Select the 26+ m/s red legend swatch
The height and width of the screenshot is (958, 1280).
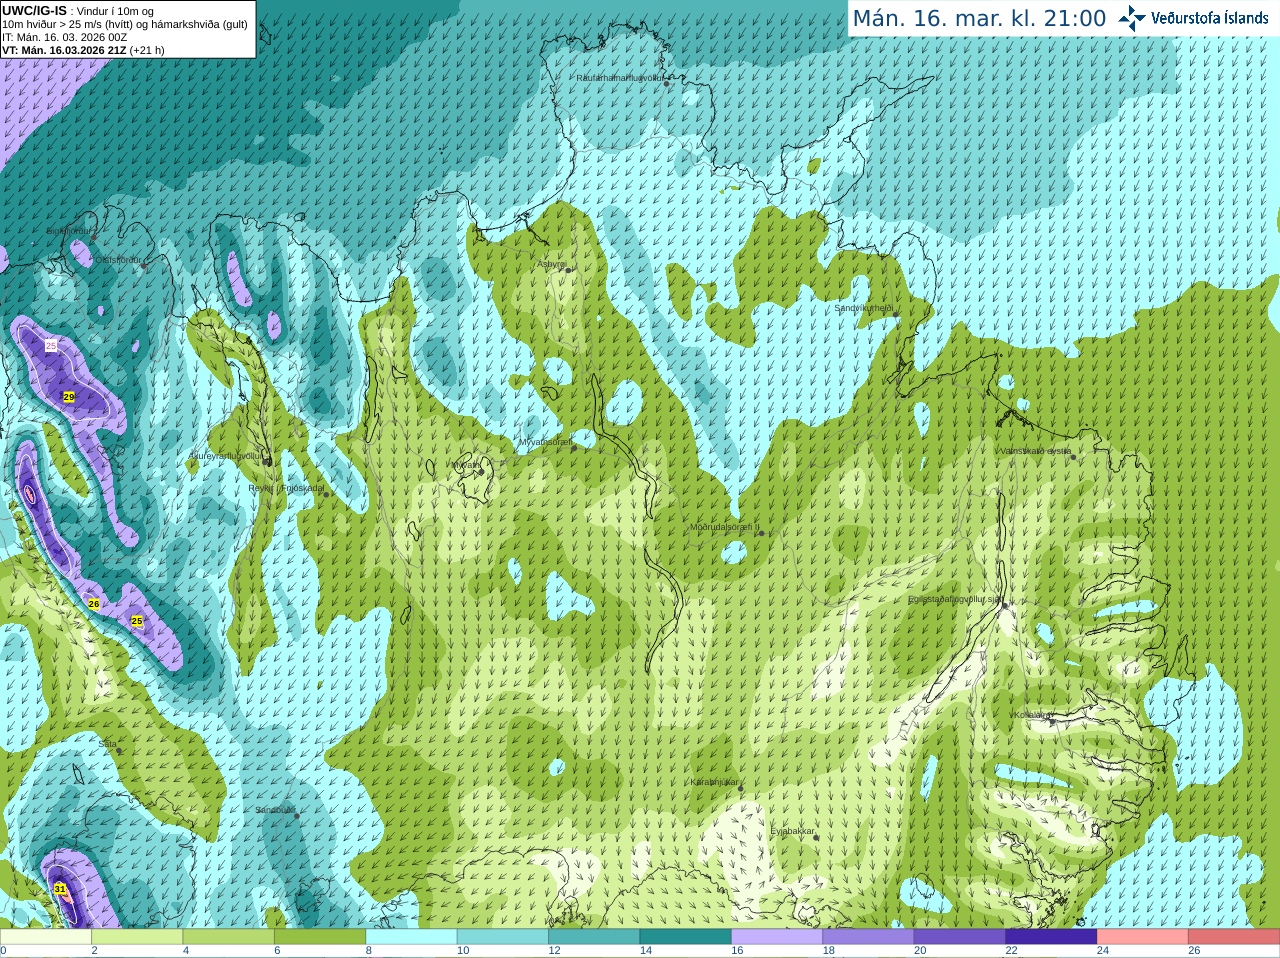[1234, 937]
